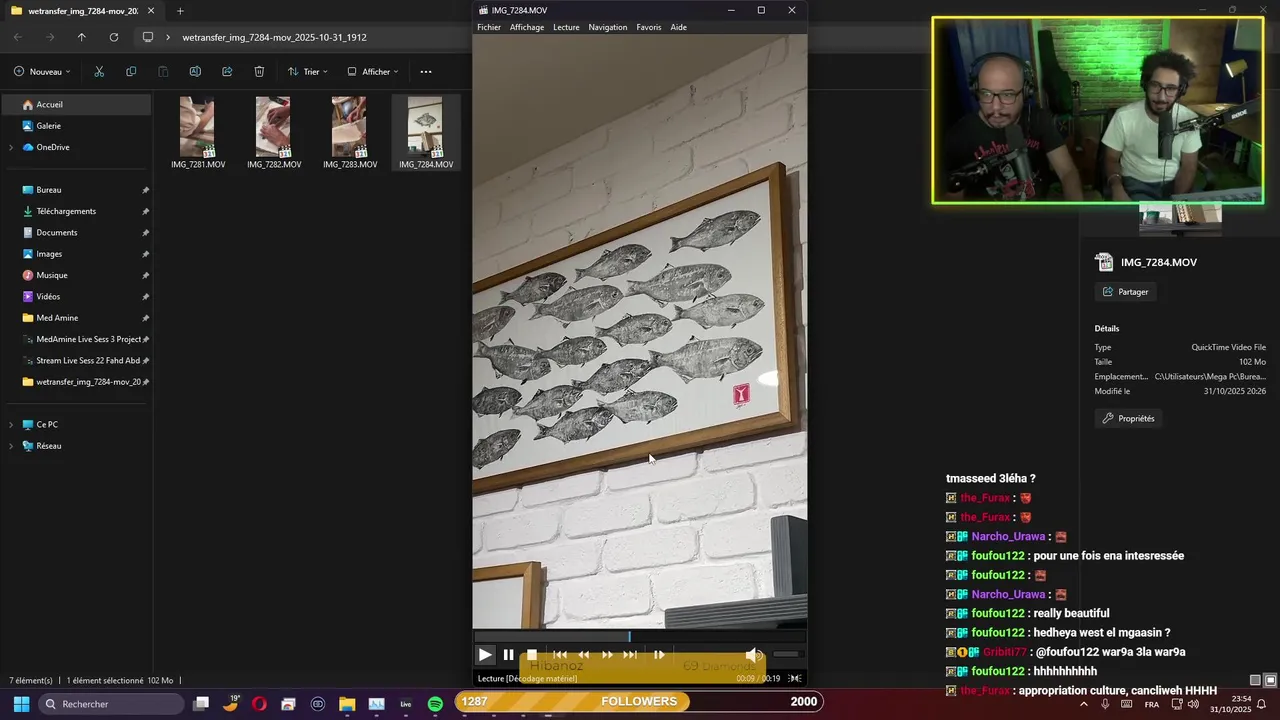The height and width of the screenshot is (720, 1280).
Task: Click the Share icon in Explorer toolbar
Action: click(227, 72)
